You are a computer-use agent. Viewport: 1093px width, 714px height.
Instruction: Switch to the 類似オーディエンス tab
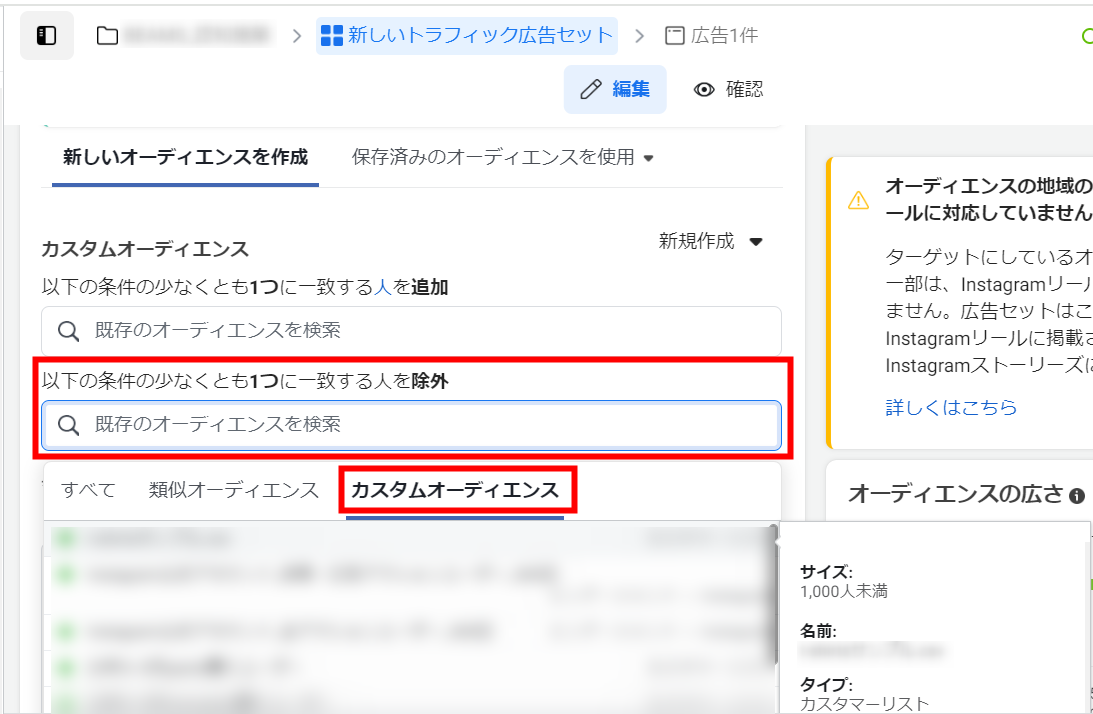(234, 490)
